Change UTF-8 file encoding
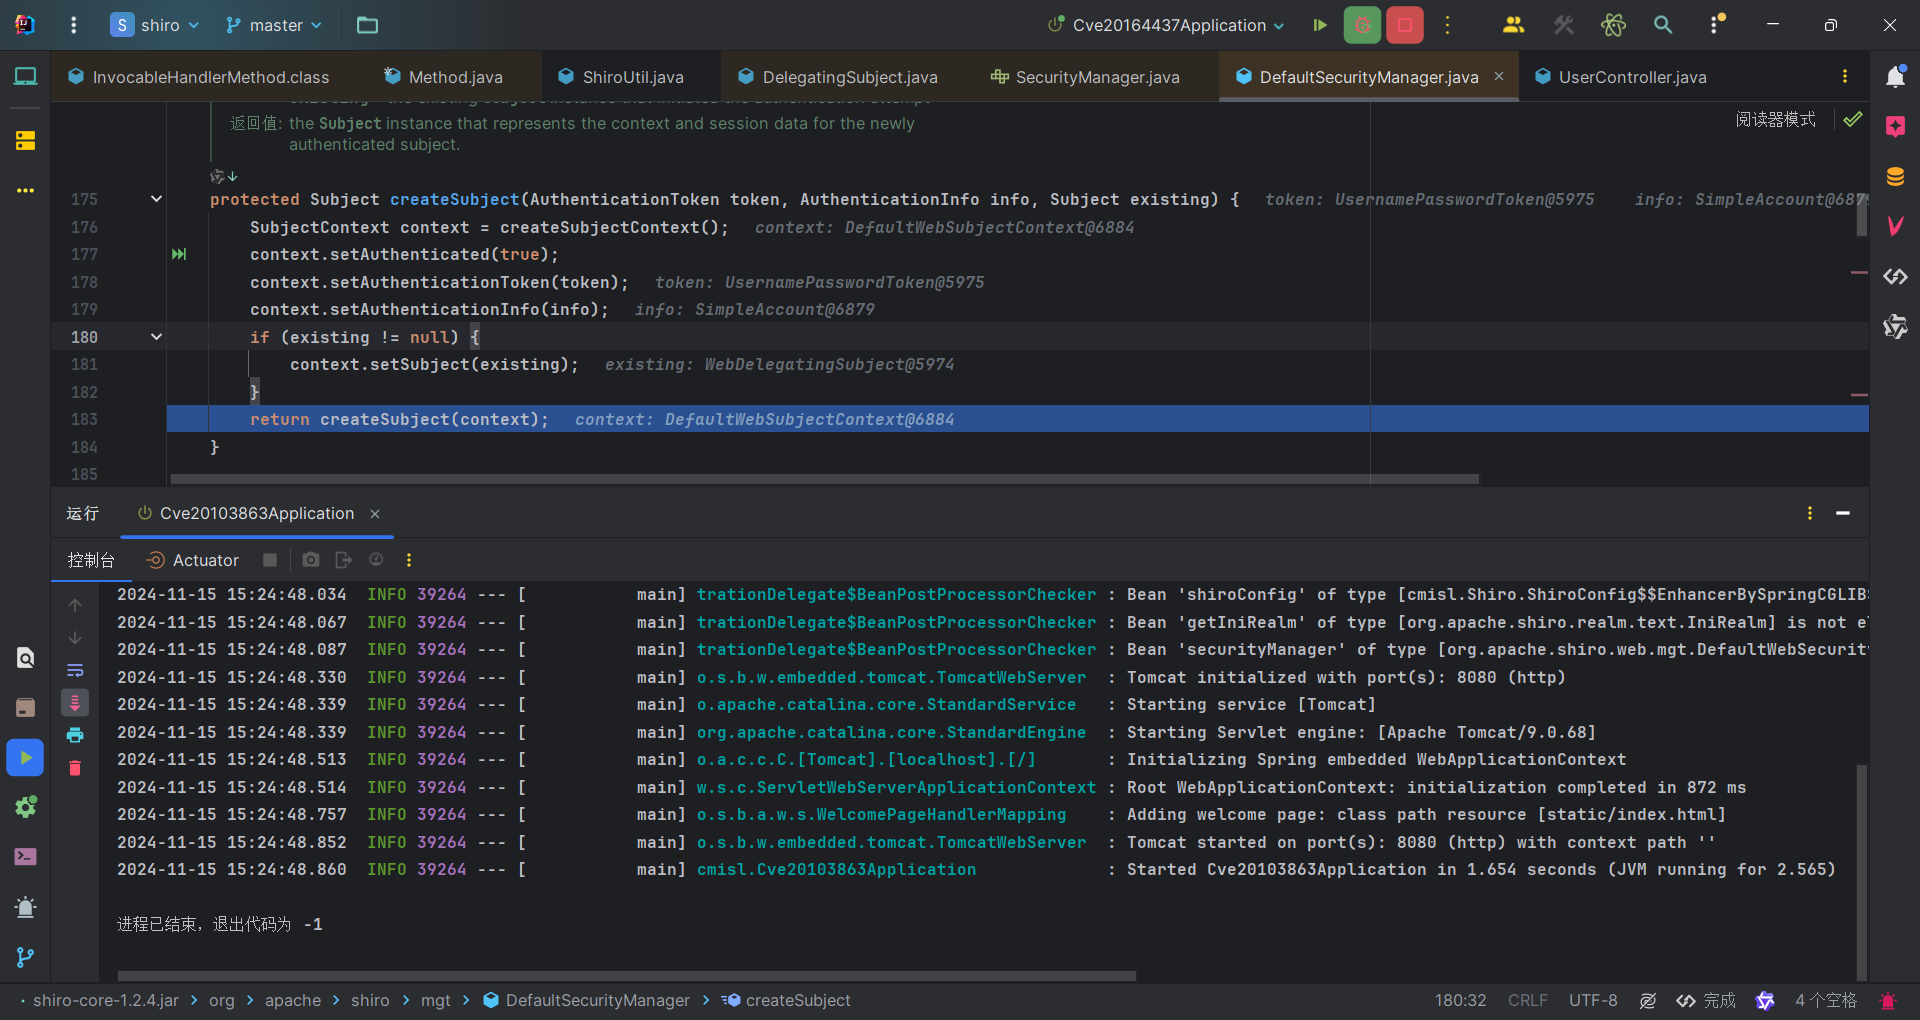 tap(1593, 1000)
